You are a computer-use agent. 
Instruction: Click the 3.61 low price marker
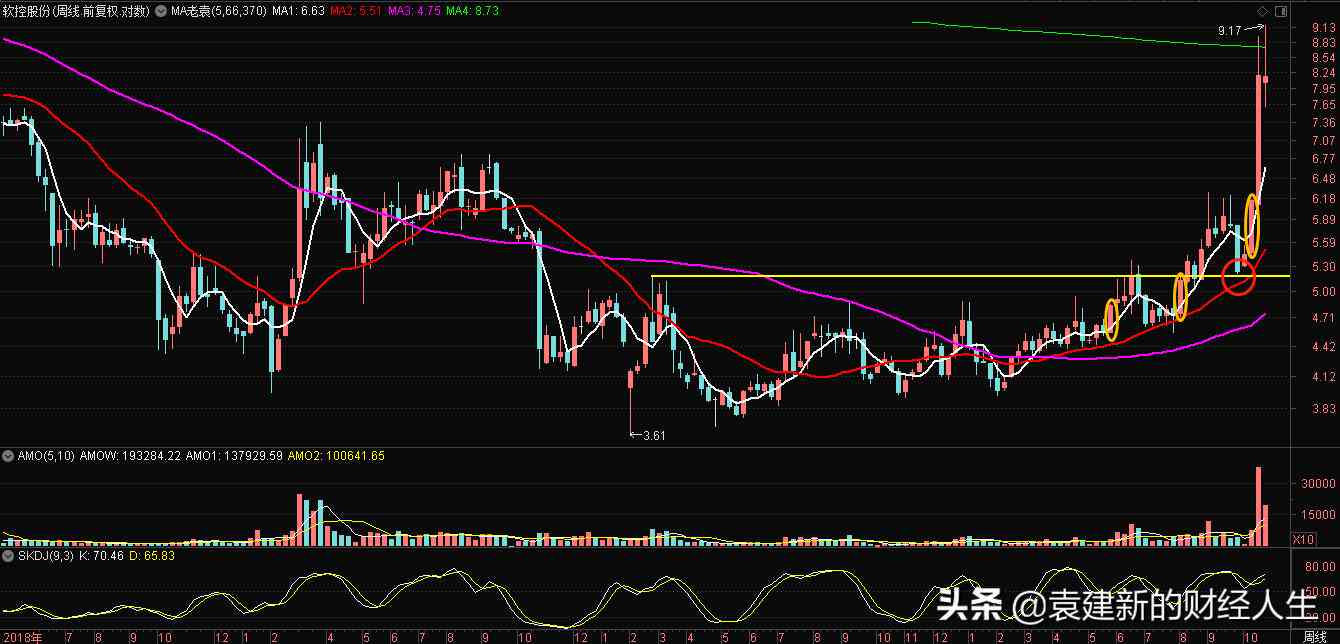coord(653,435)
